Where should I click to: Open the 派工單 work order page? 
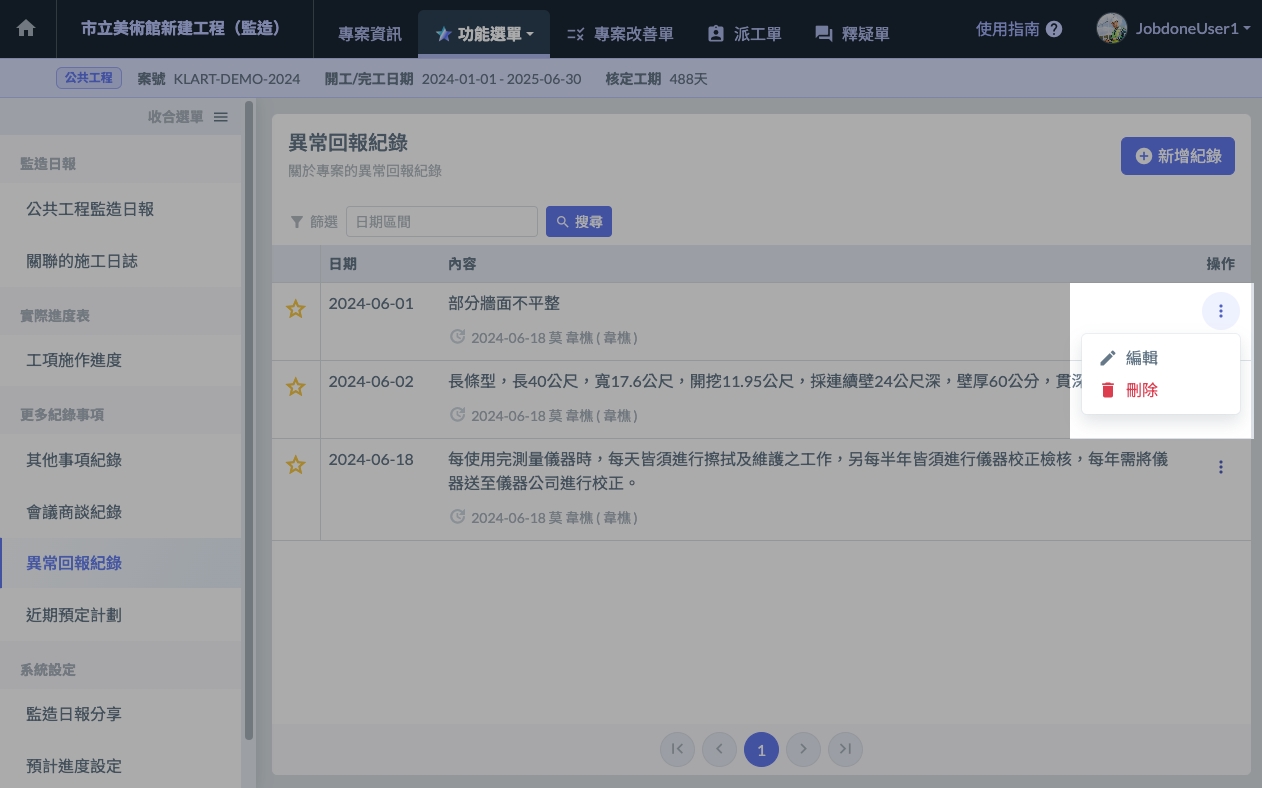742,34
